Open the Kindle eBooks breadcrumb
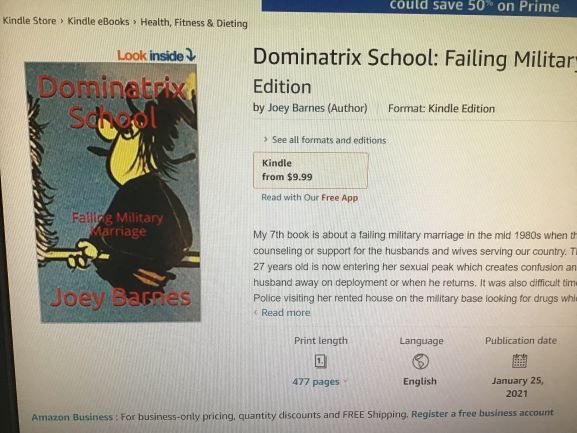This screenshot has width=577, height=433. (98, 22)
